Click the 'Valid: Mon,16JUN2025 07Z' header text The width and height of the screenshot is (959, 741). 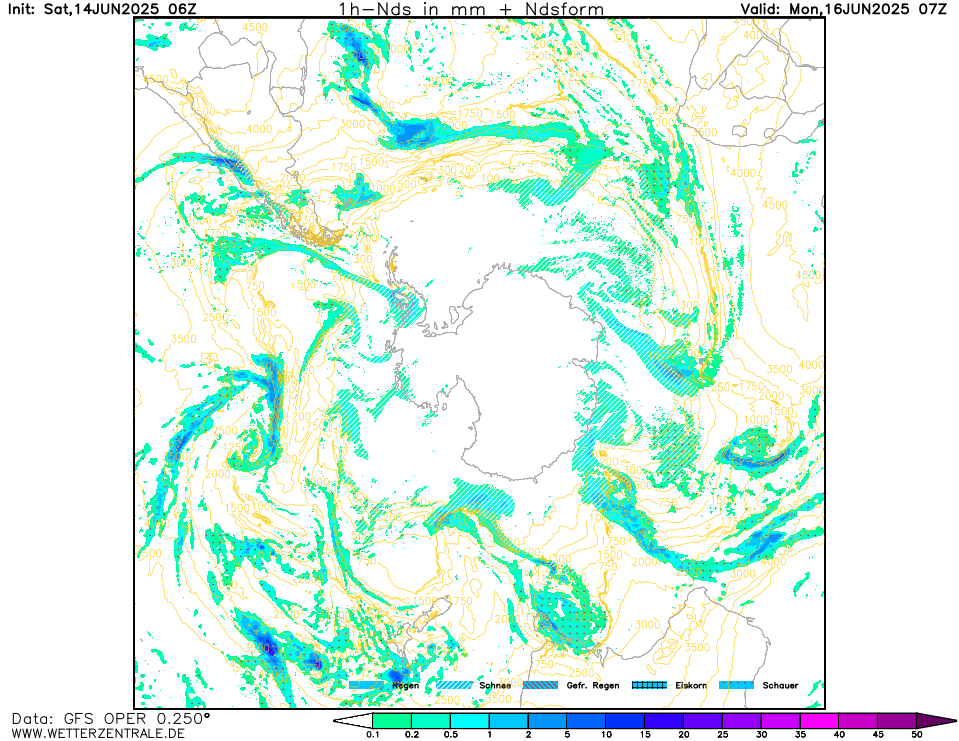click(844, 9)
